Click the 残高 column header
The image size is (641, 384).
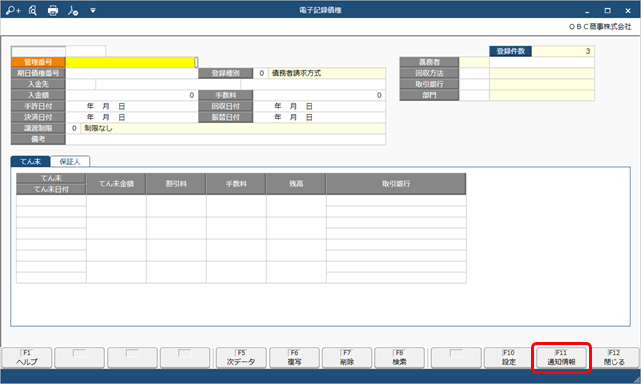[296, 184]
